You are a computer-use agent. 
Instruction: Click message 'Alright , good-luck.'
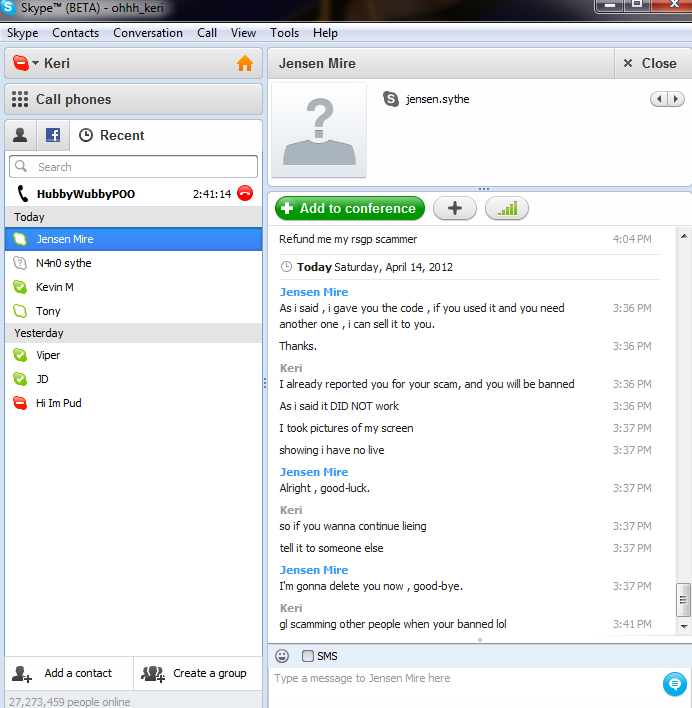pyautogui.click(x=325, y=488)
